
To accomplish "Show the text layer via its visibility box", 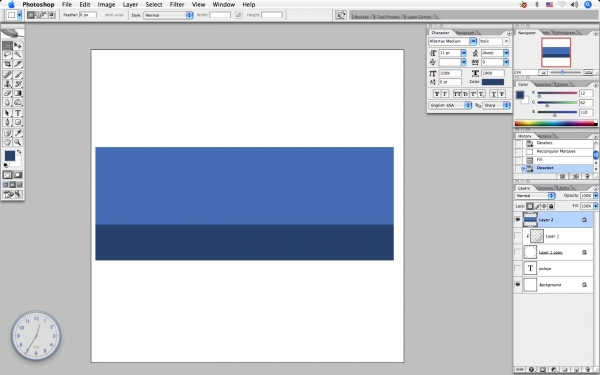I will [518, 268].
